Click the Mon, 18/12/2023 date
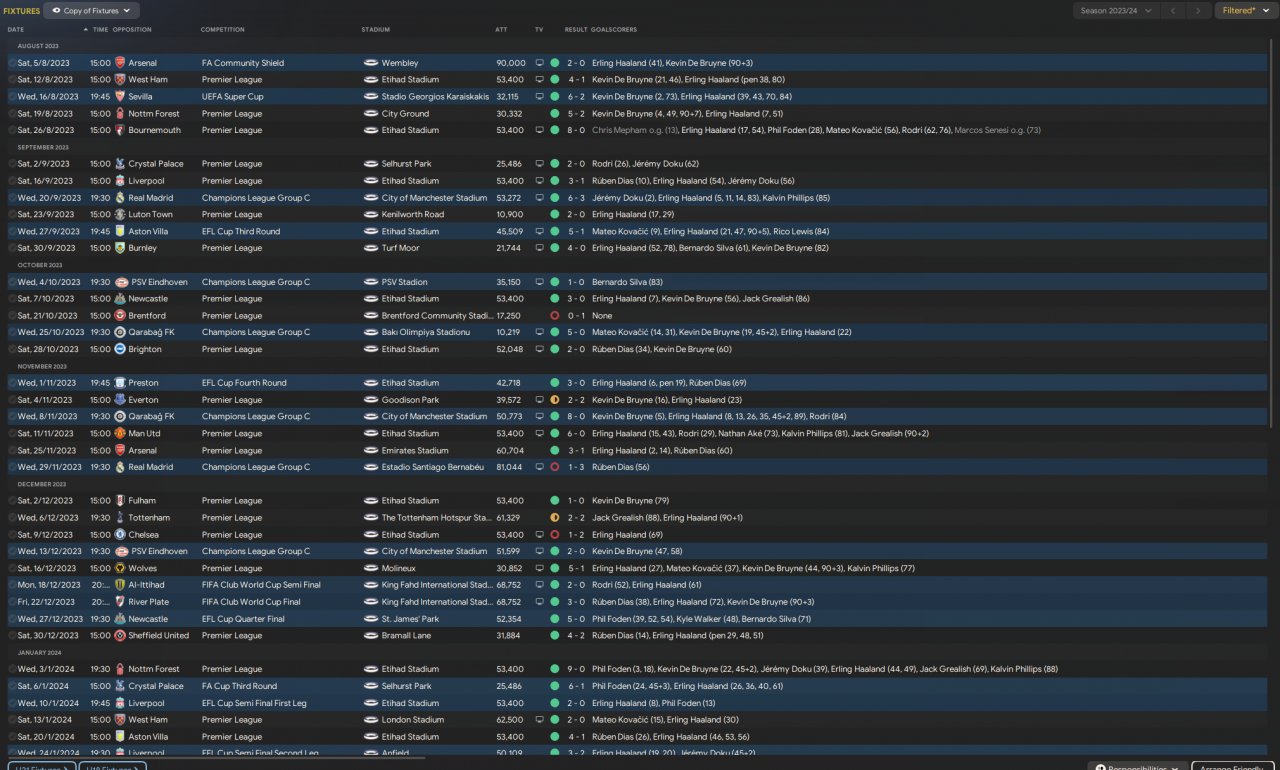The image size is (1280, 770). coord(47,585)
